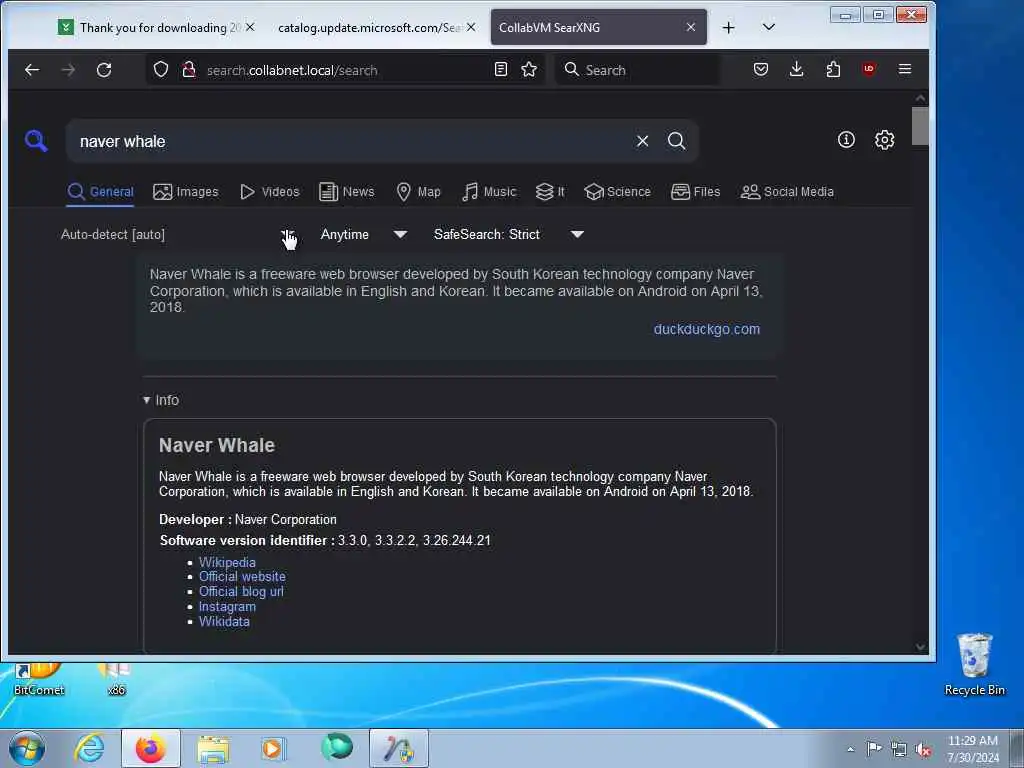
Task: Open the extensions puzzle icon
Action: (x=833, y=69)
